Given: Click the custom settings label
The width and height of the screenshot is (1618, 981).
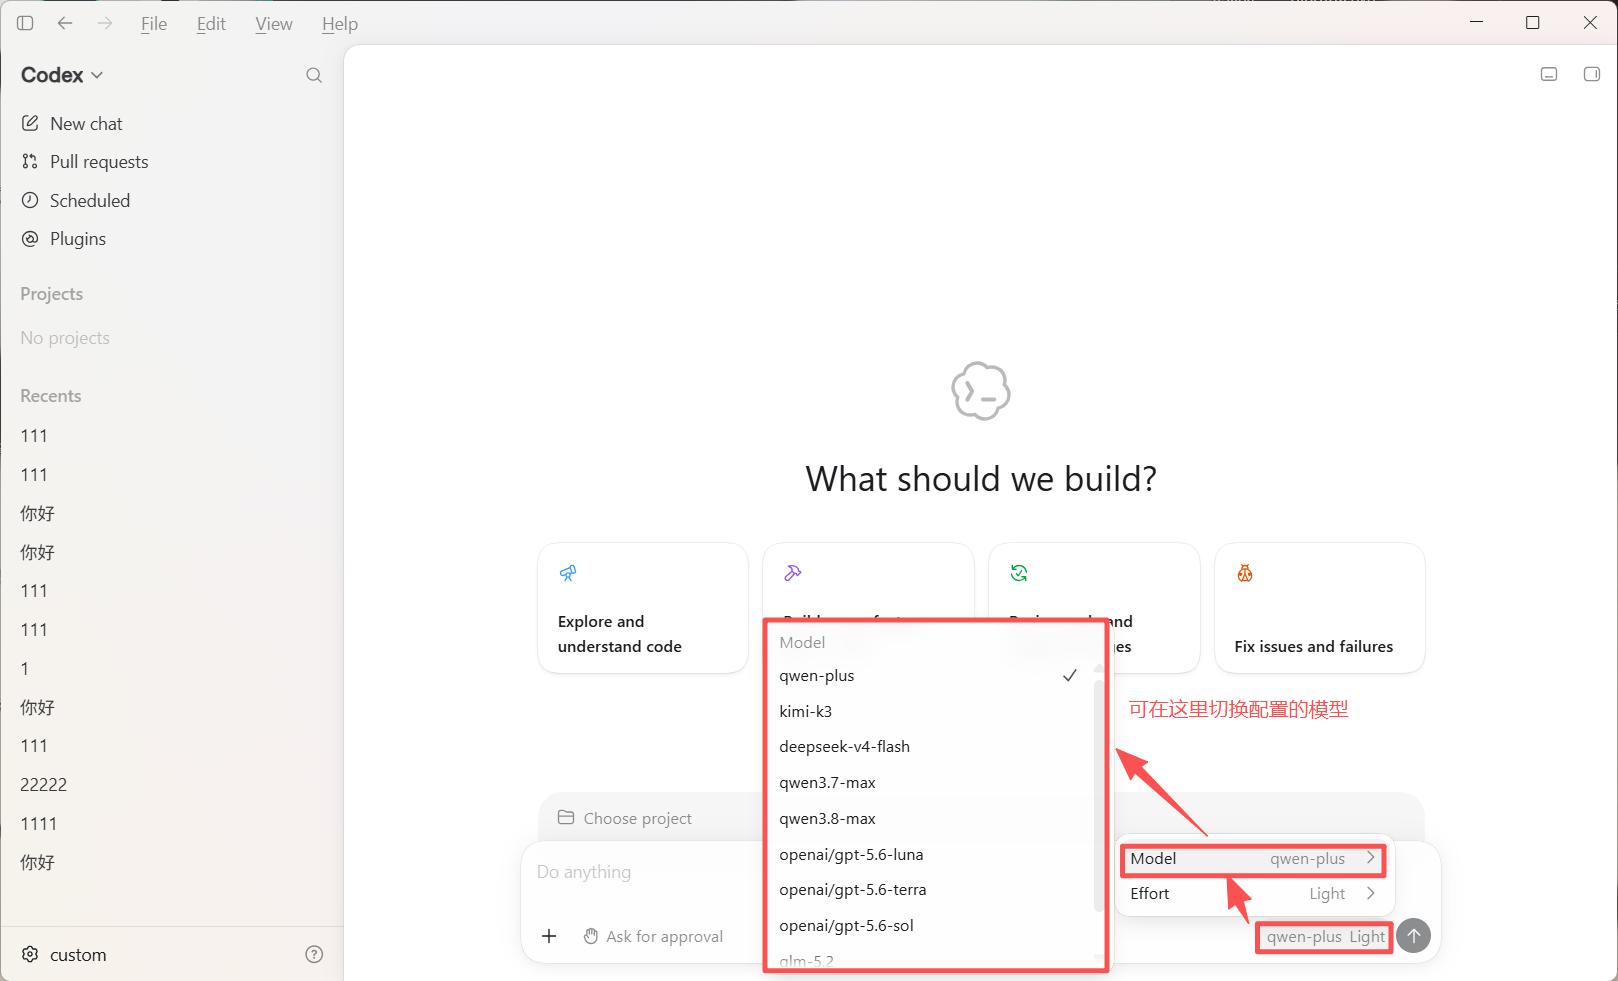Looking at the screenshot, I should click(x=78, y=955).
